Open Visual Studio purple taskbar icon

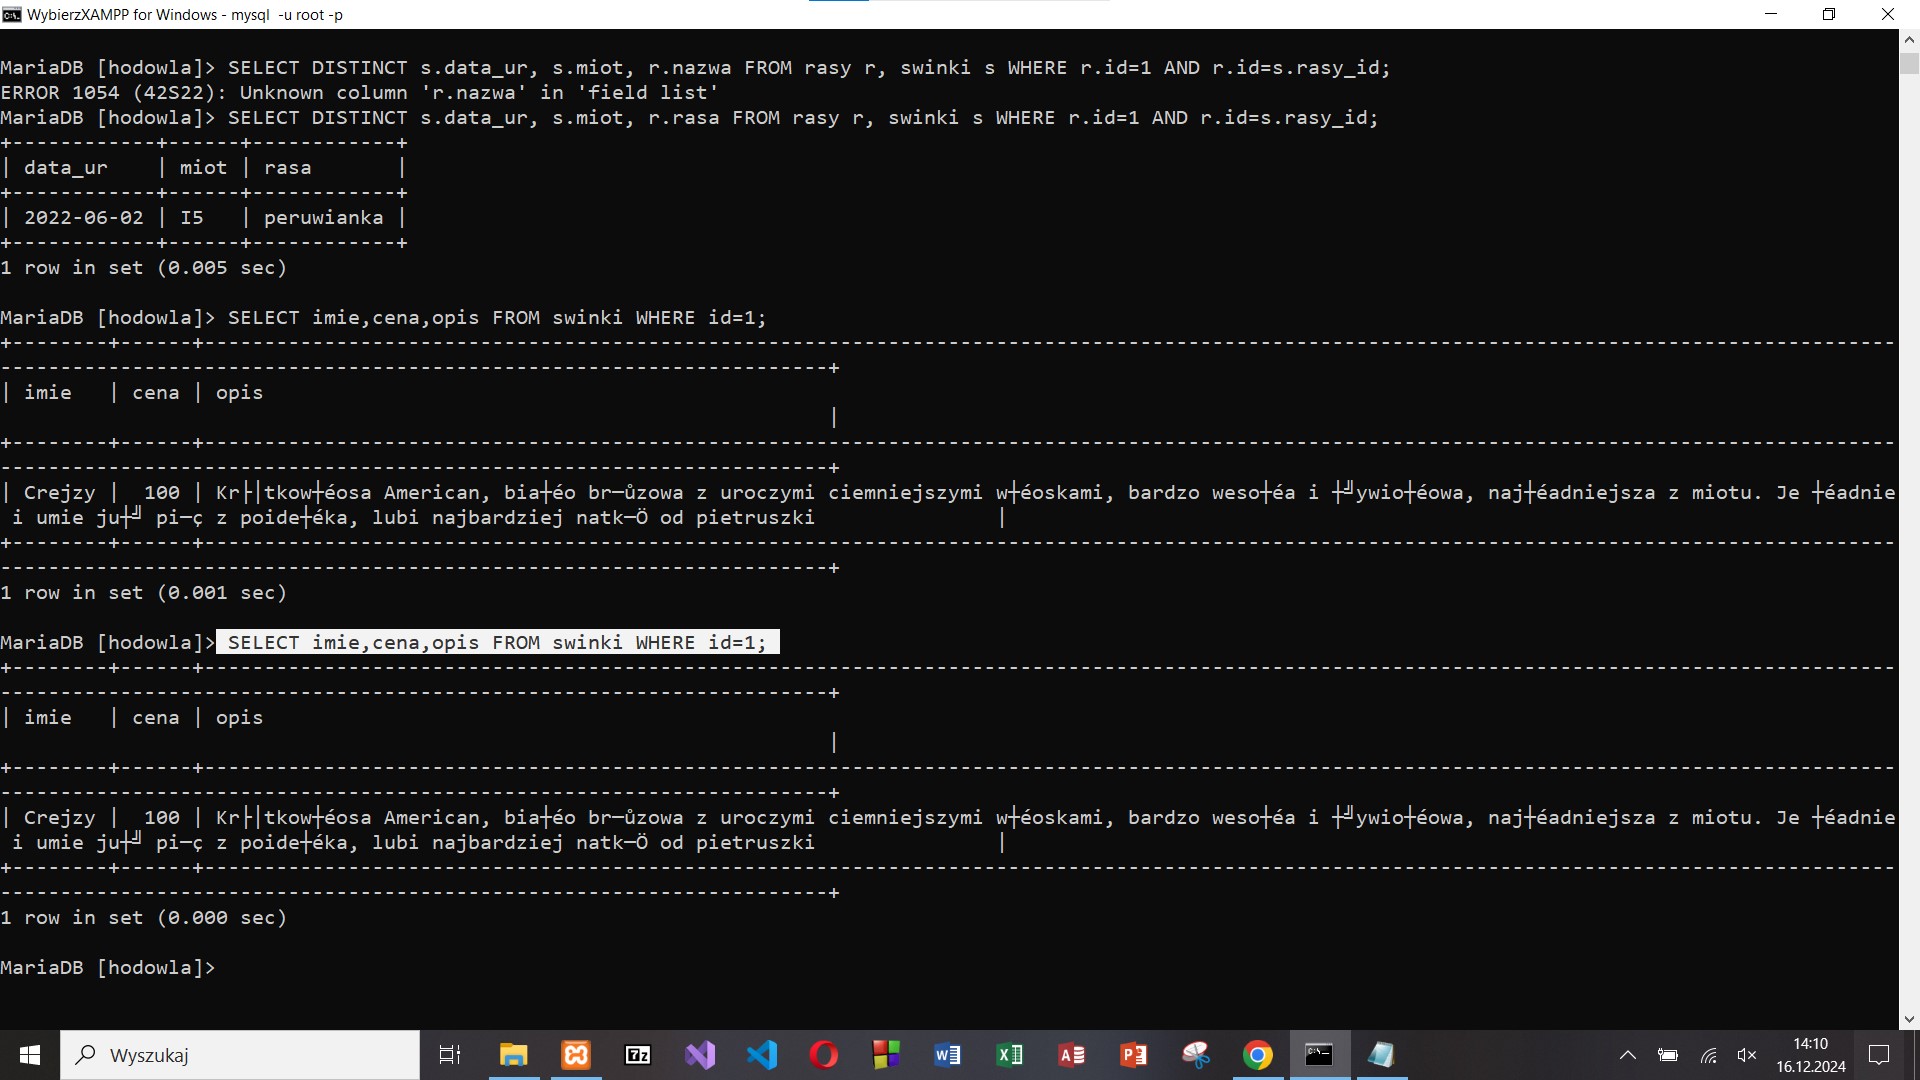tap(700, 1055)
